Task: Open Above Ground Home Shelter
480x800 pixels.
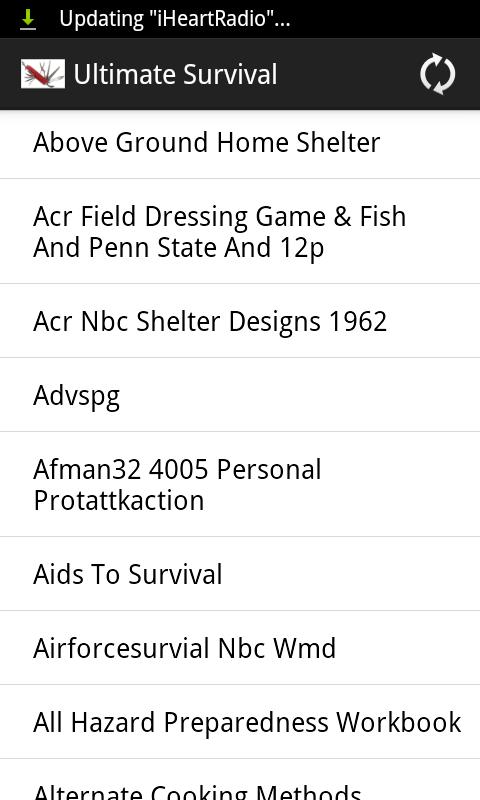Action: [240, 142]
